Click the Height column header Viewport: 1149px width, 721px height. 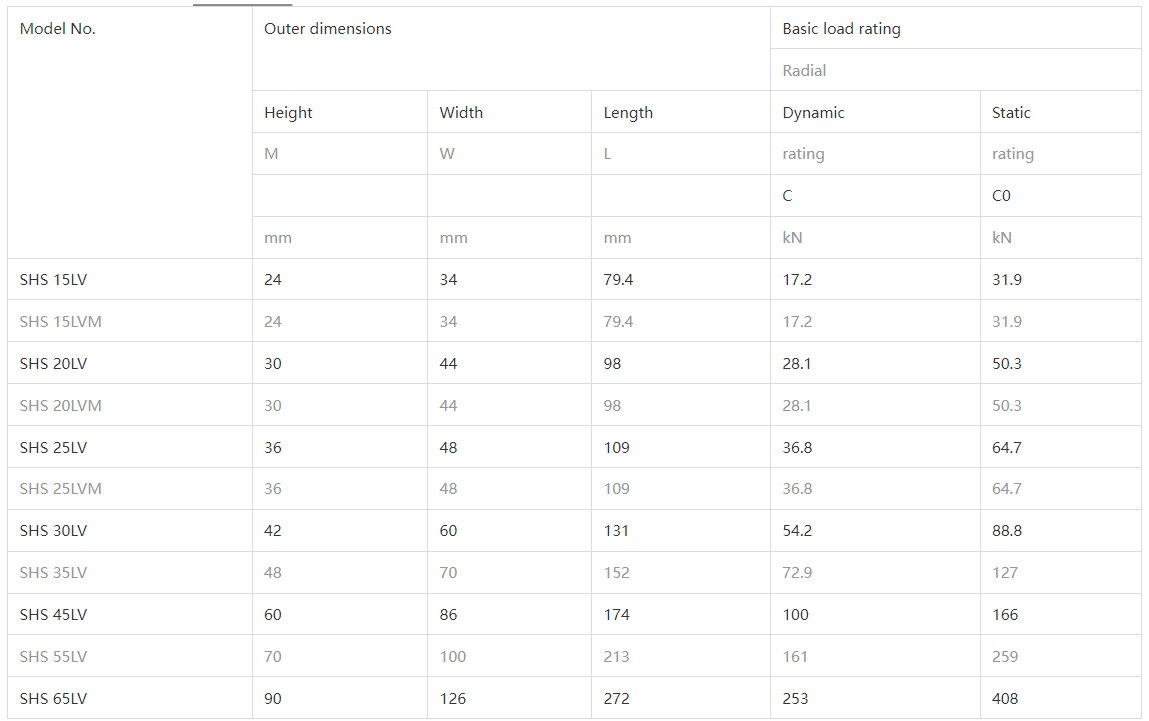288,113
